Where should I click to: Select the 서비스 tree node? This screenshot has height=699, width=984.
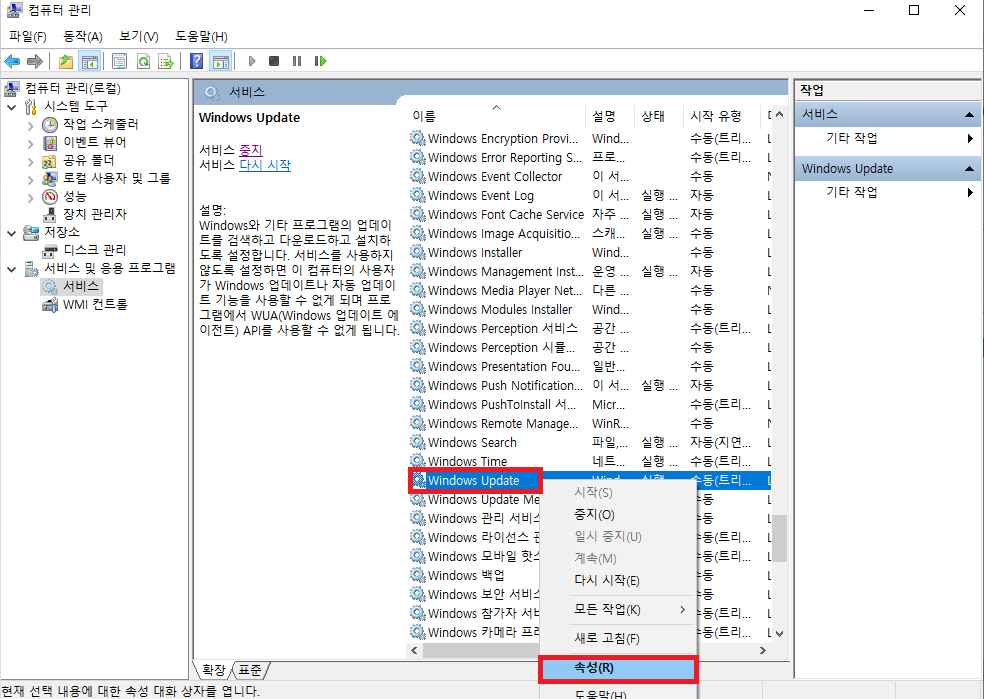pos(80,286)
